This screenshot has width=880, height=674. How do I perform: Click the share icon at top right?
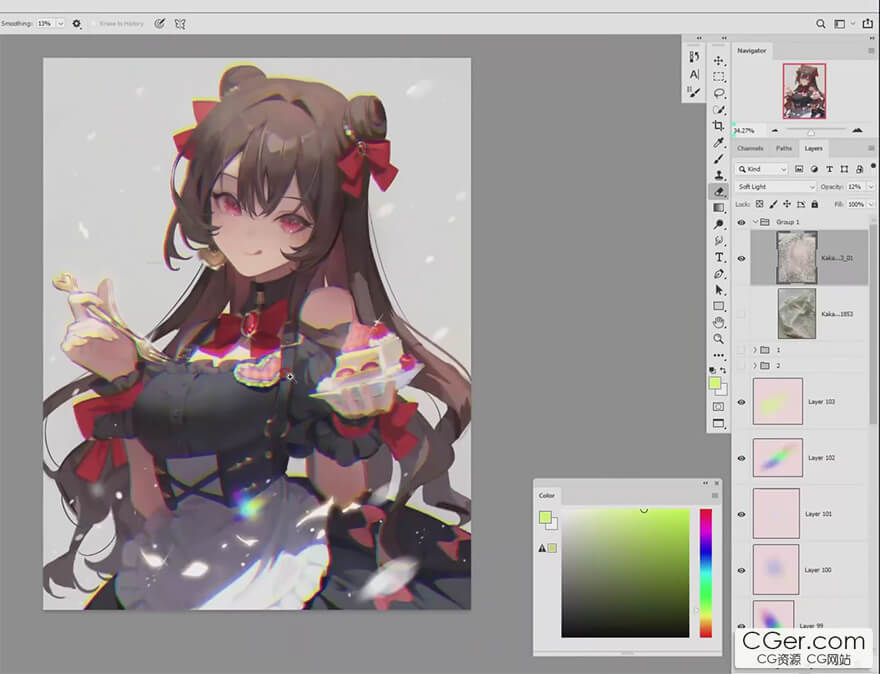tap(867, 24)
